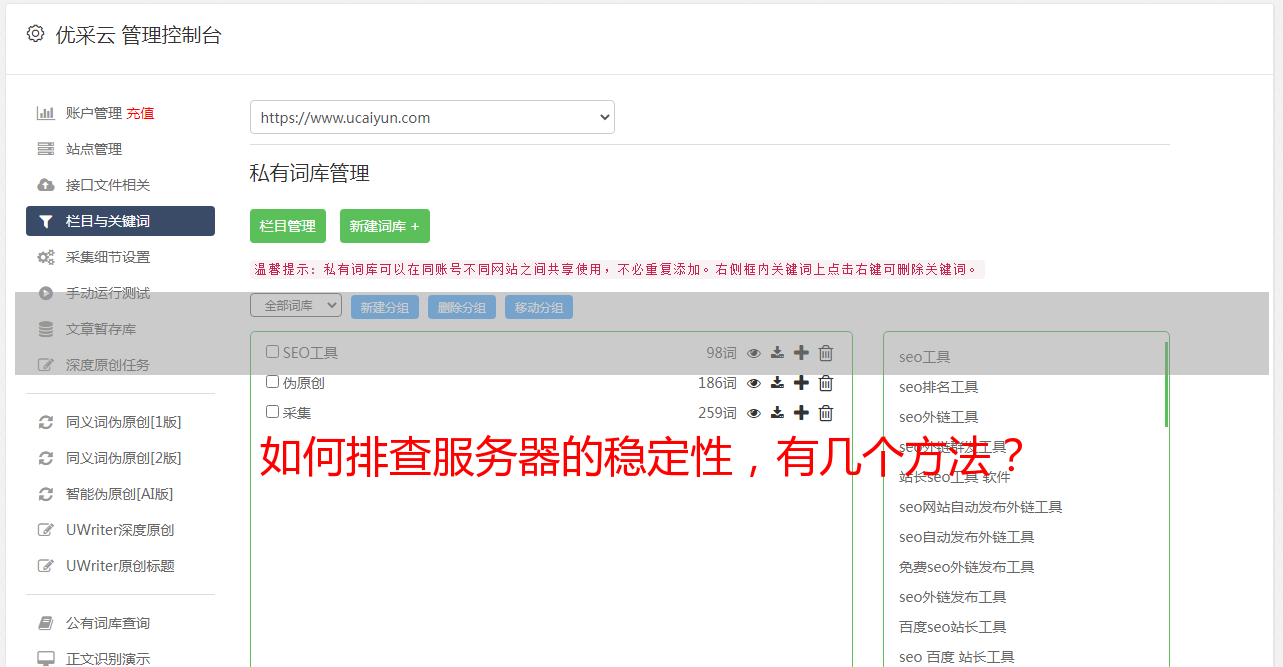Go to 采集细节设置 menu item
This screenshot has height=667, width=1283.
[108, 257]
